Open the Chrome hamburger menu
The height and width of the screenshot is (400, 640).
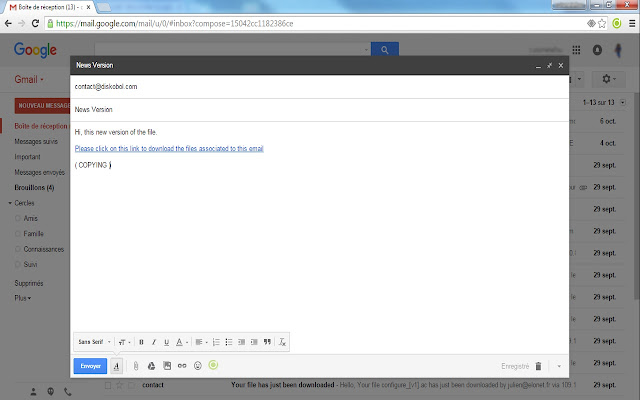(x=632, y=24)
